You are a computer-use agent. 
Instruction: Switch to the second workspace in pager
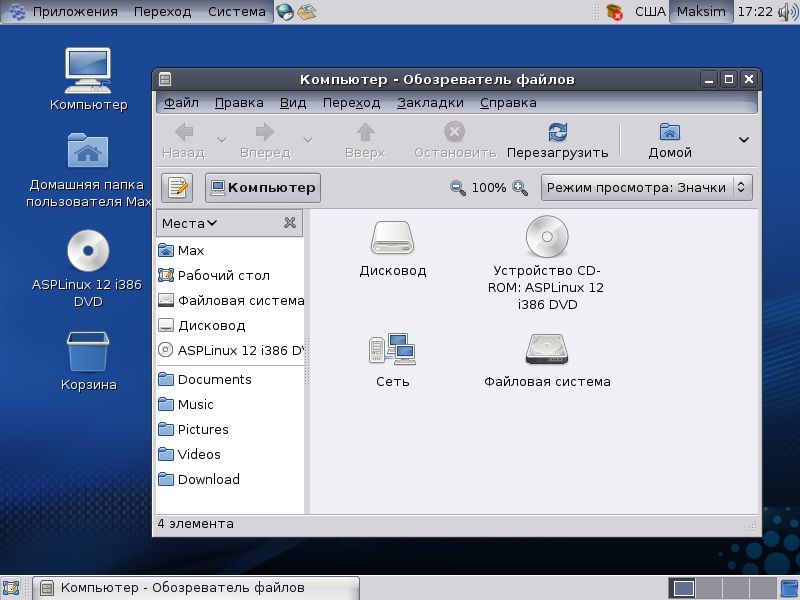point(709,588)
